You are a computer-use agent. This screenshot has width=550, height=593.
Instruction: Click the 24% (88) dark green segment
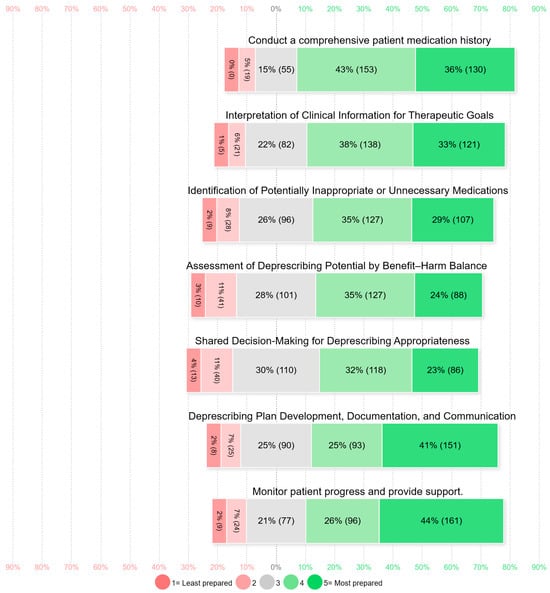[448, 295]
